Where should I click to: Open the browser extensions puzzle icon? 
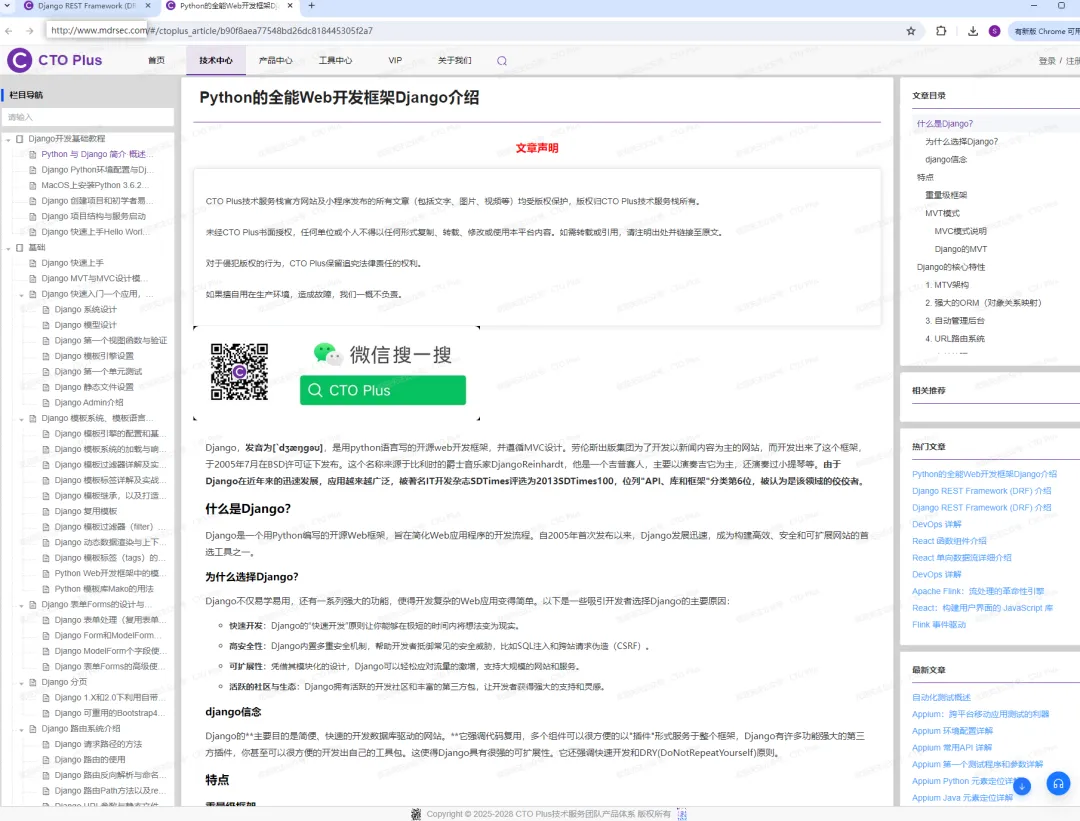coord(941,31)
